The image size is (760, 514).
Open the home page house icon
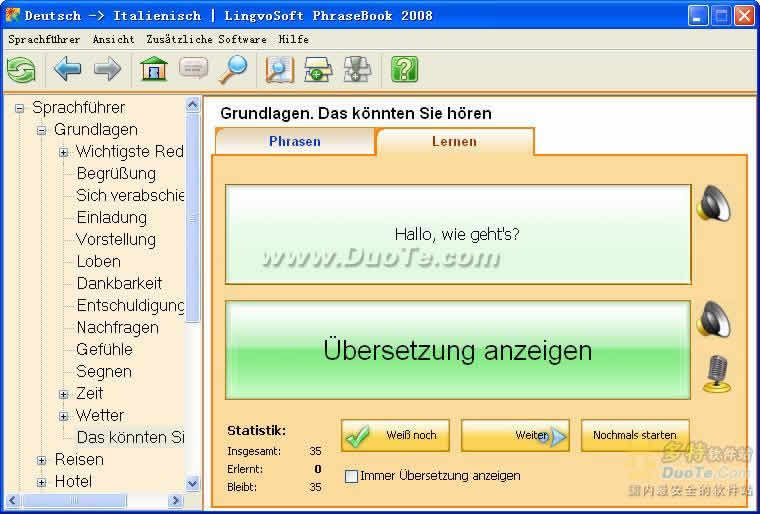pos(154,69)
